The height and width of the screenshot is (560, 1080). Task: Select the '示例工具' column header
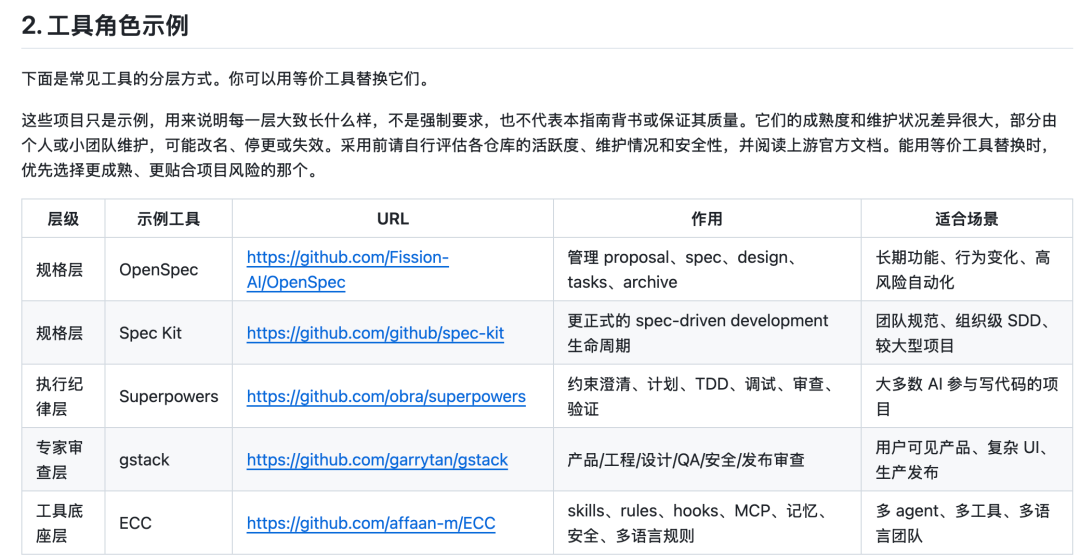(x=169, y=218)
